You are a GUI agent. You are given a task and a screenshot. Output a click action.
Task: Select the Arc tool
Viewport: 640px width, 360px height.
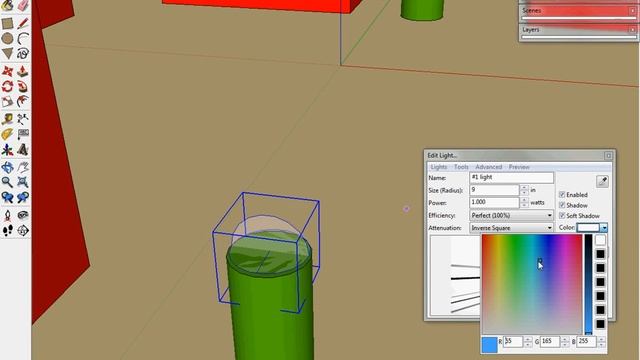23,38
